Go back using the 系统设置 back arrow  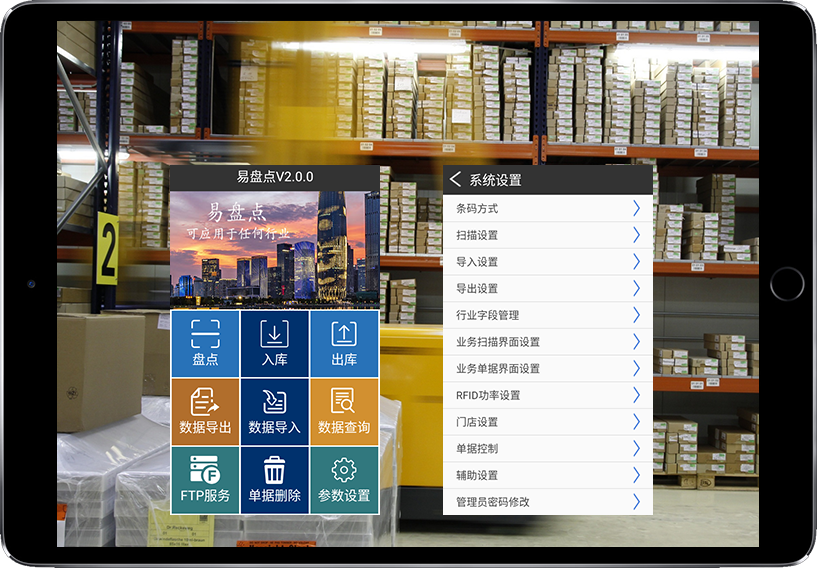[x=456, y=180]
